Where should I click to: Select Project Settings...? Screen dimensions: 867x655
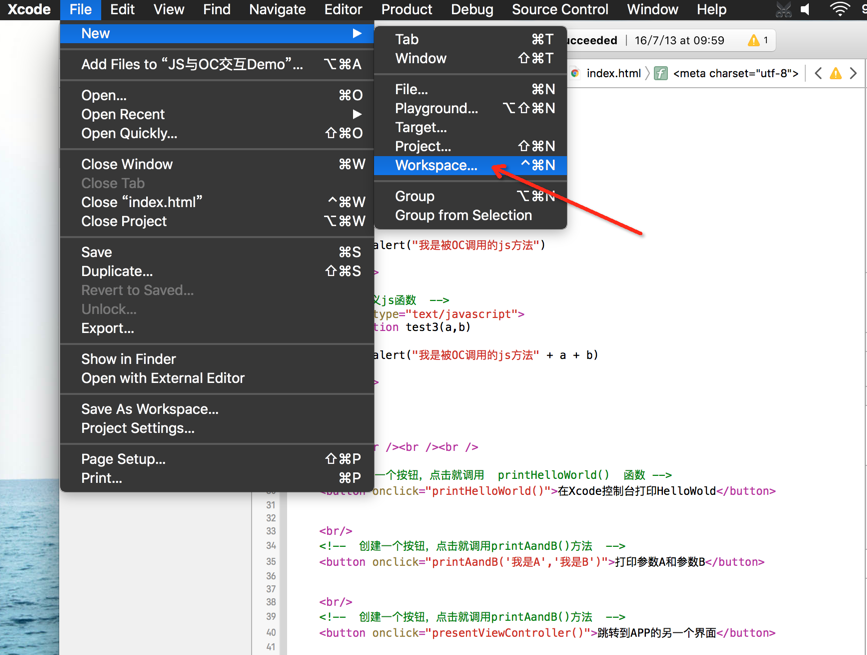pos(217,428)
